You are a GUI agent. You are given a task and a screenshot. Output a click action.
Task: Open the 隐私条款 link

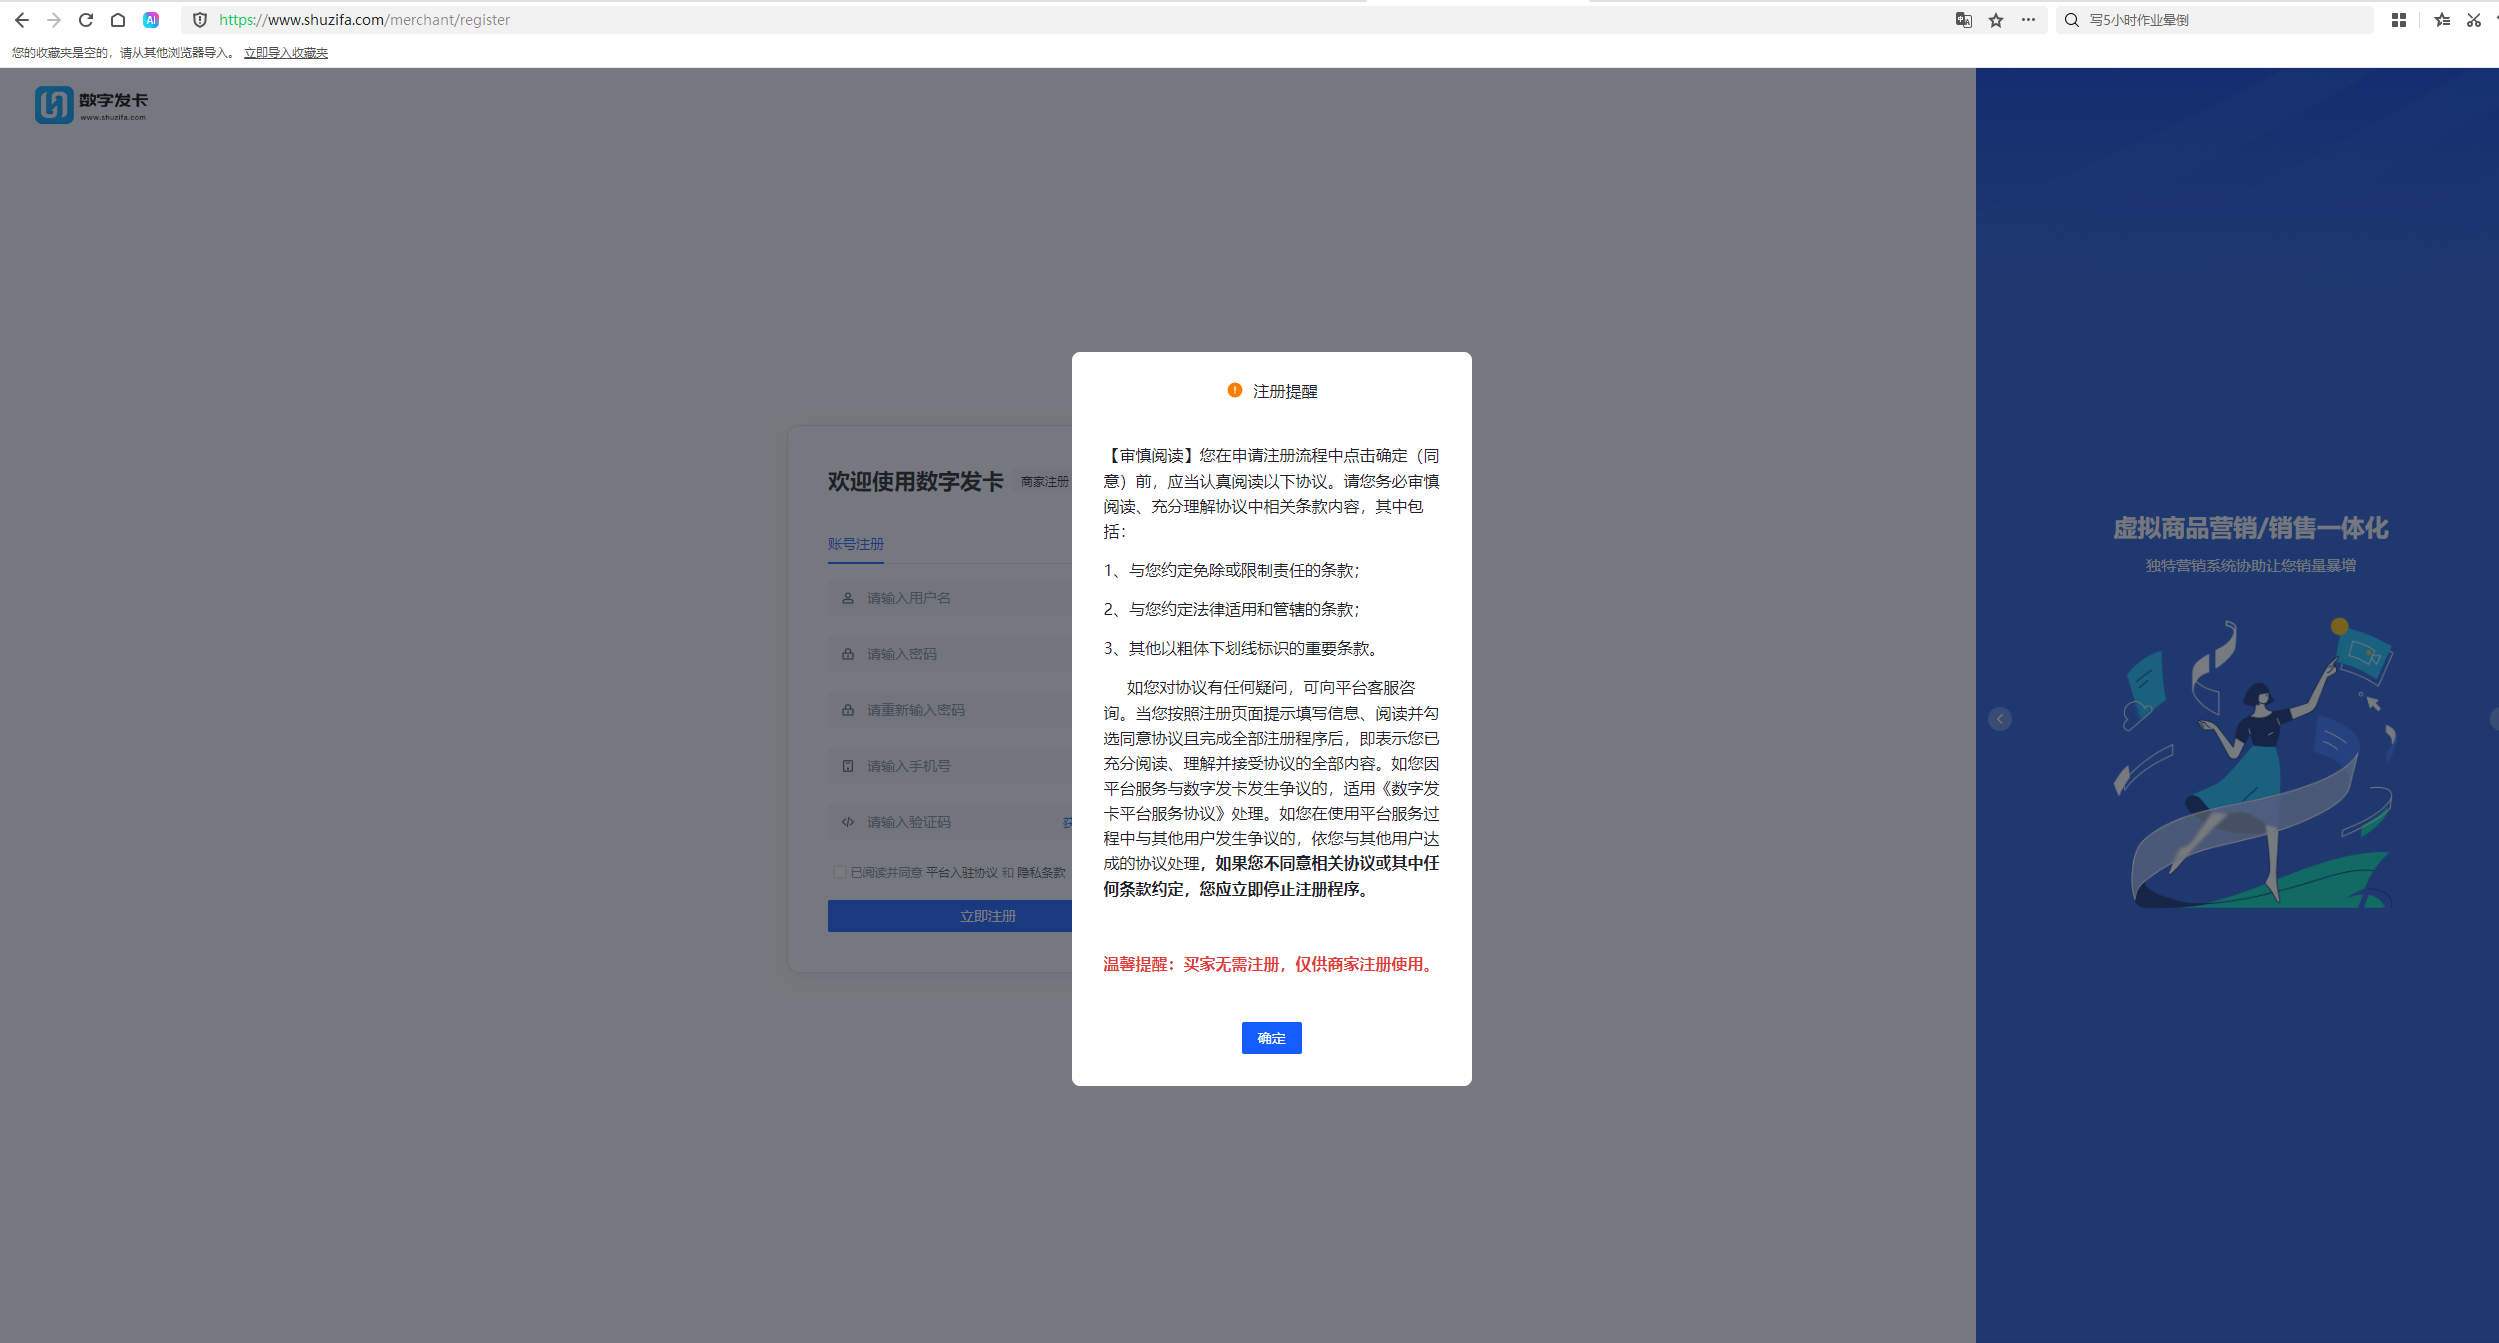point(1042,873)
